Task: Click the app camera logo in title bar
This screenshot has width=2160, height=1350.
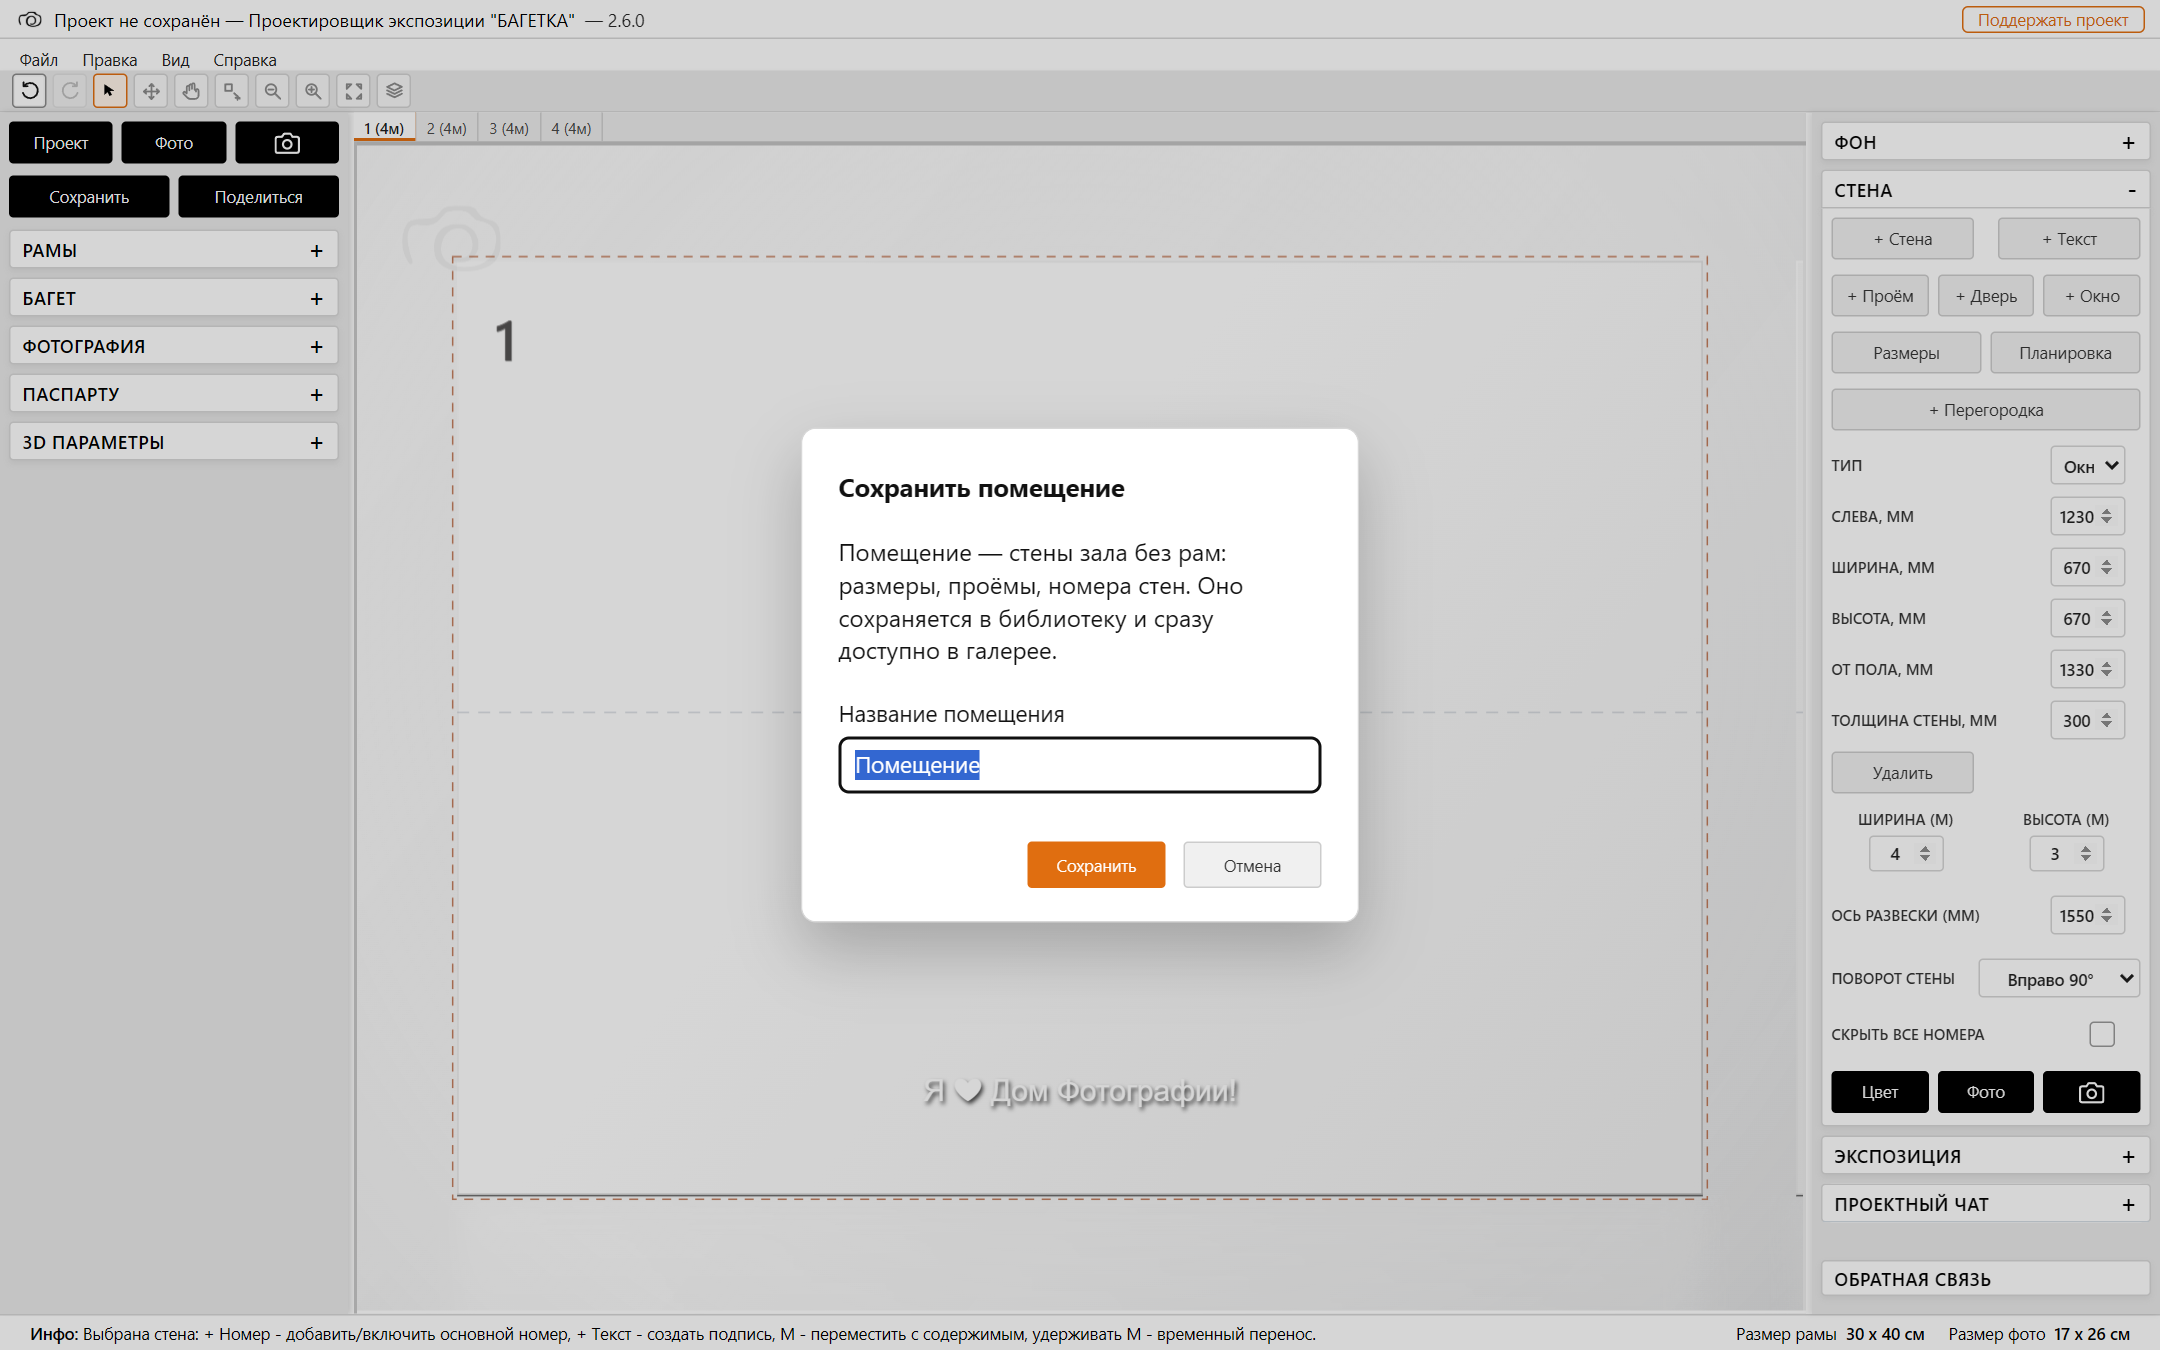Action: (x=30, y=20)
